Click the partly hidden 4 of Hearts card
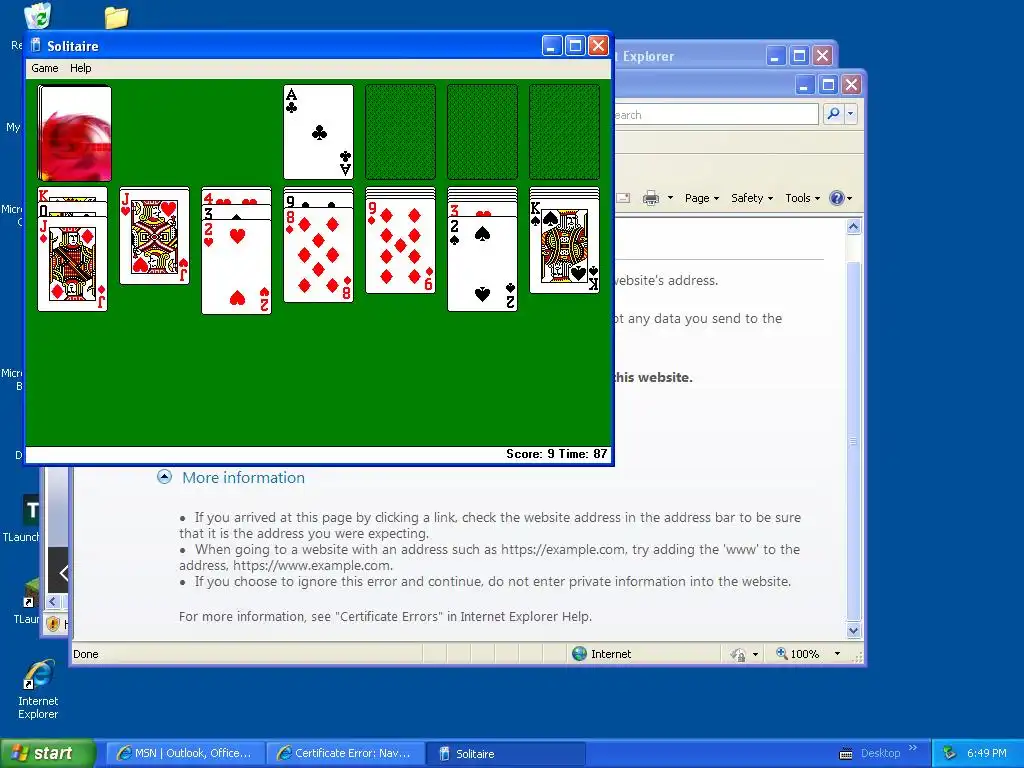Image resolution: width=1024 pixels, height=768 pixels. (x=236, y=196)
